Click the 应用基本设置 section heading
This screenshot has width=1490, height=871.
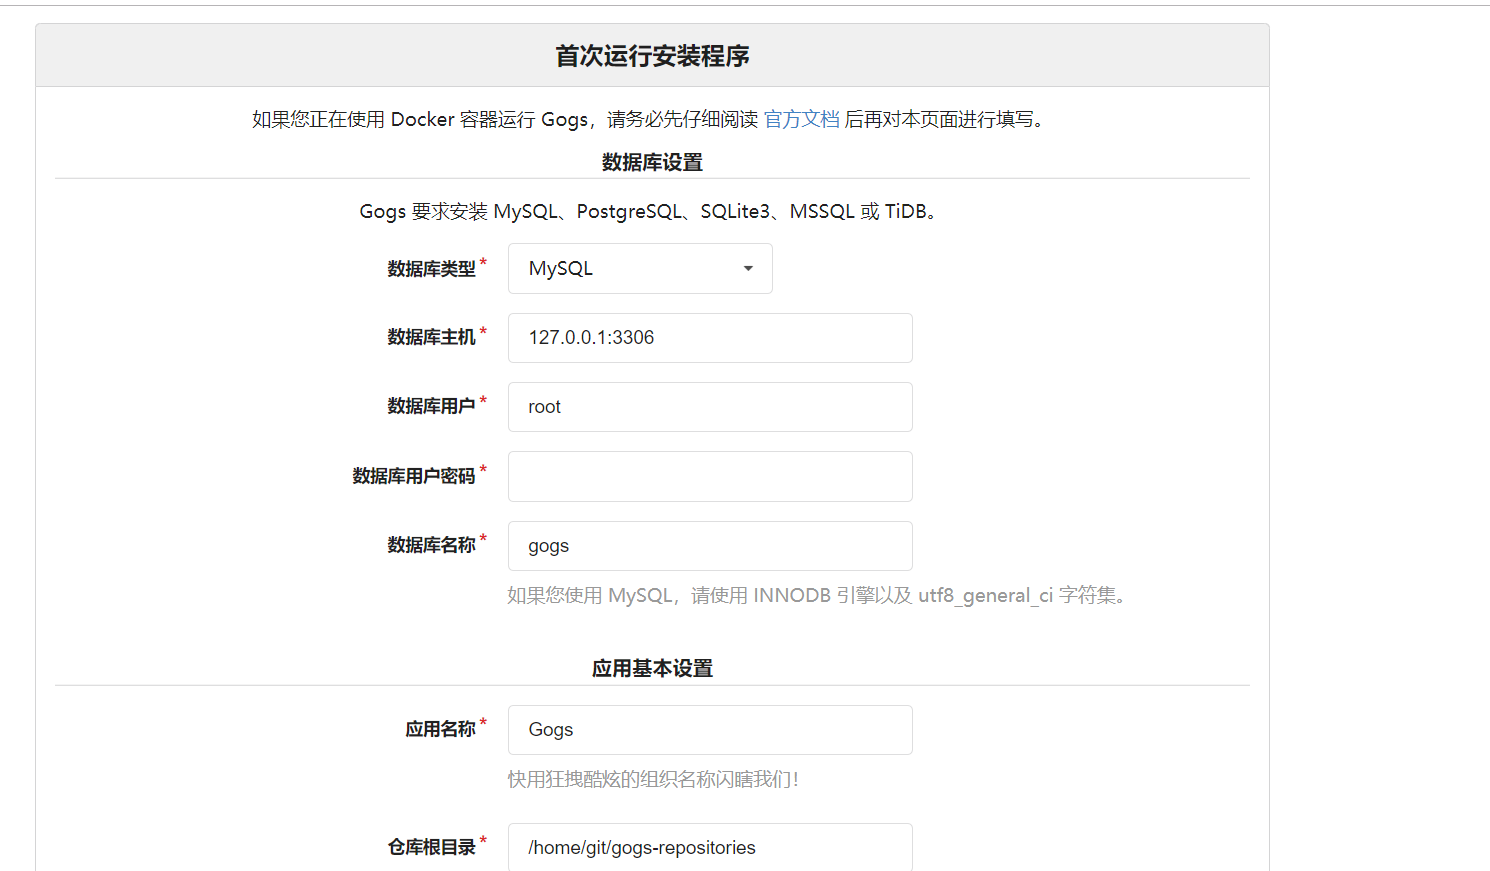tap(652, 668)
